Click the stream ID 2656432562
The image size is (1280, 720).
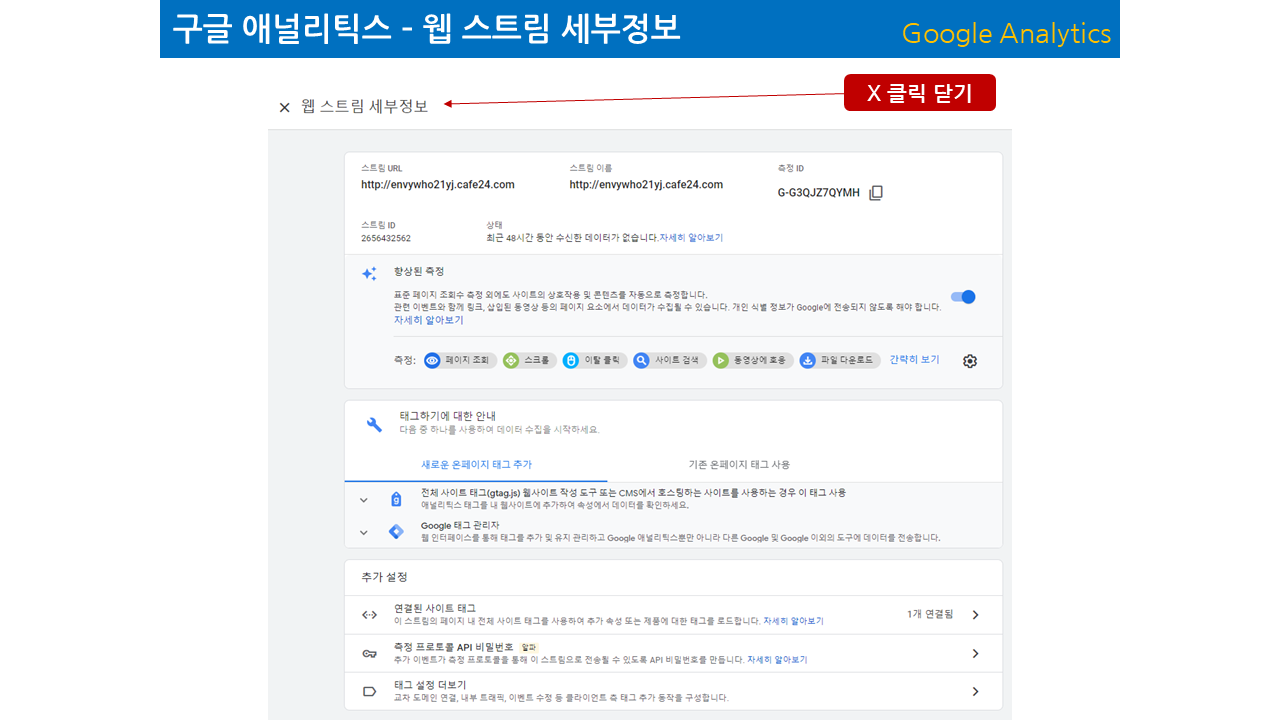[386, 238]
